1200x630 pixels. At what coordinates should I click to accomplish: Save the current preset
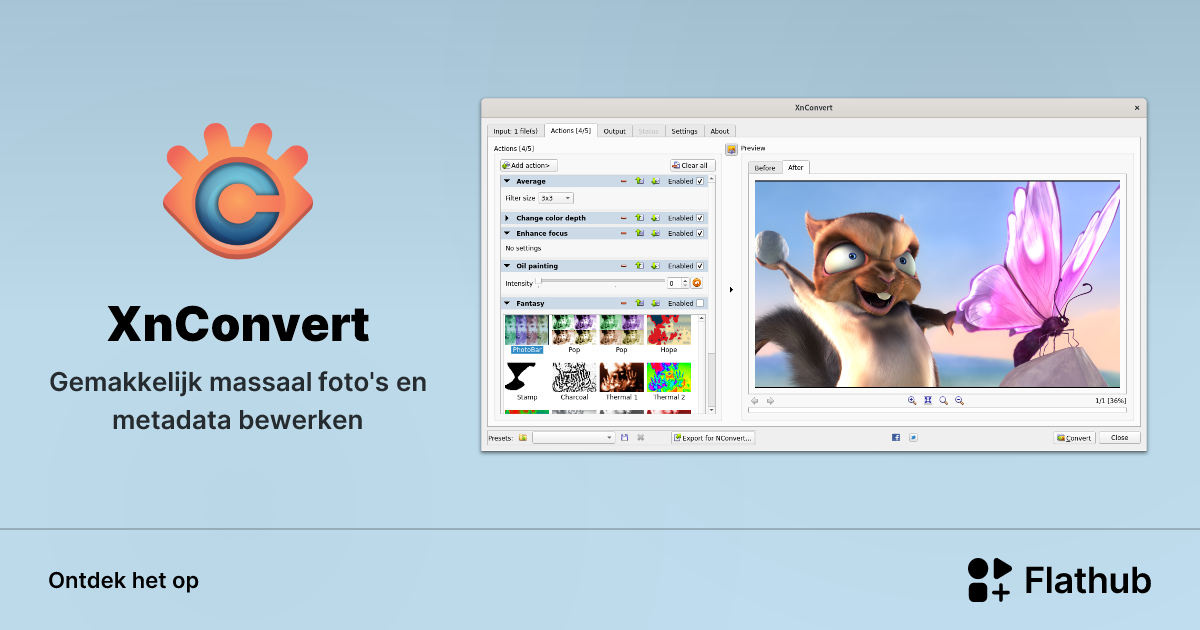623,437
